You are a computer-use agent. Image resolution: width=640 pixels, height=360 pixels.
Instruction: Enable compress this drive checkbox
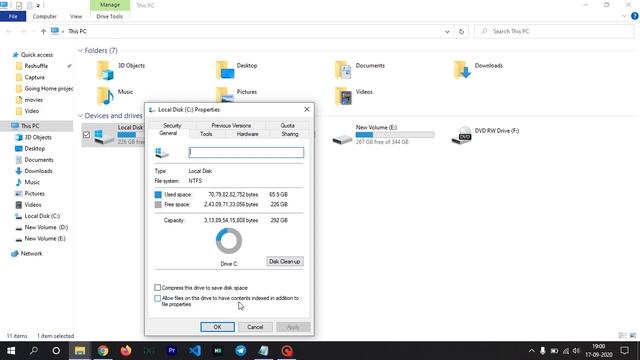point(158,287)
